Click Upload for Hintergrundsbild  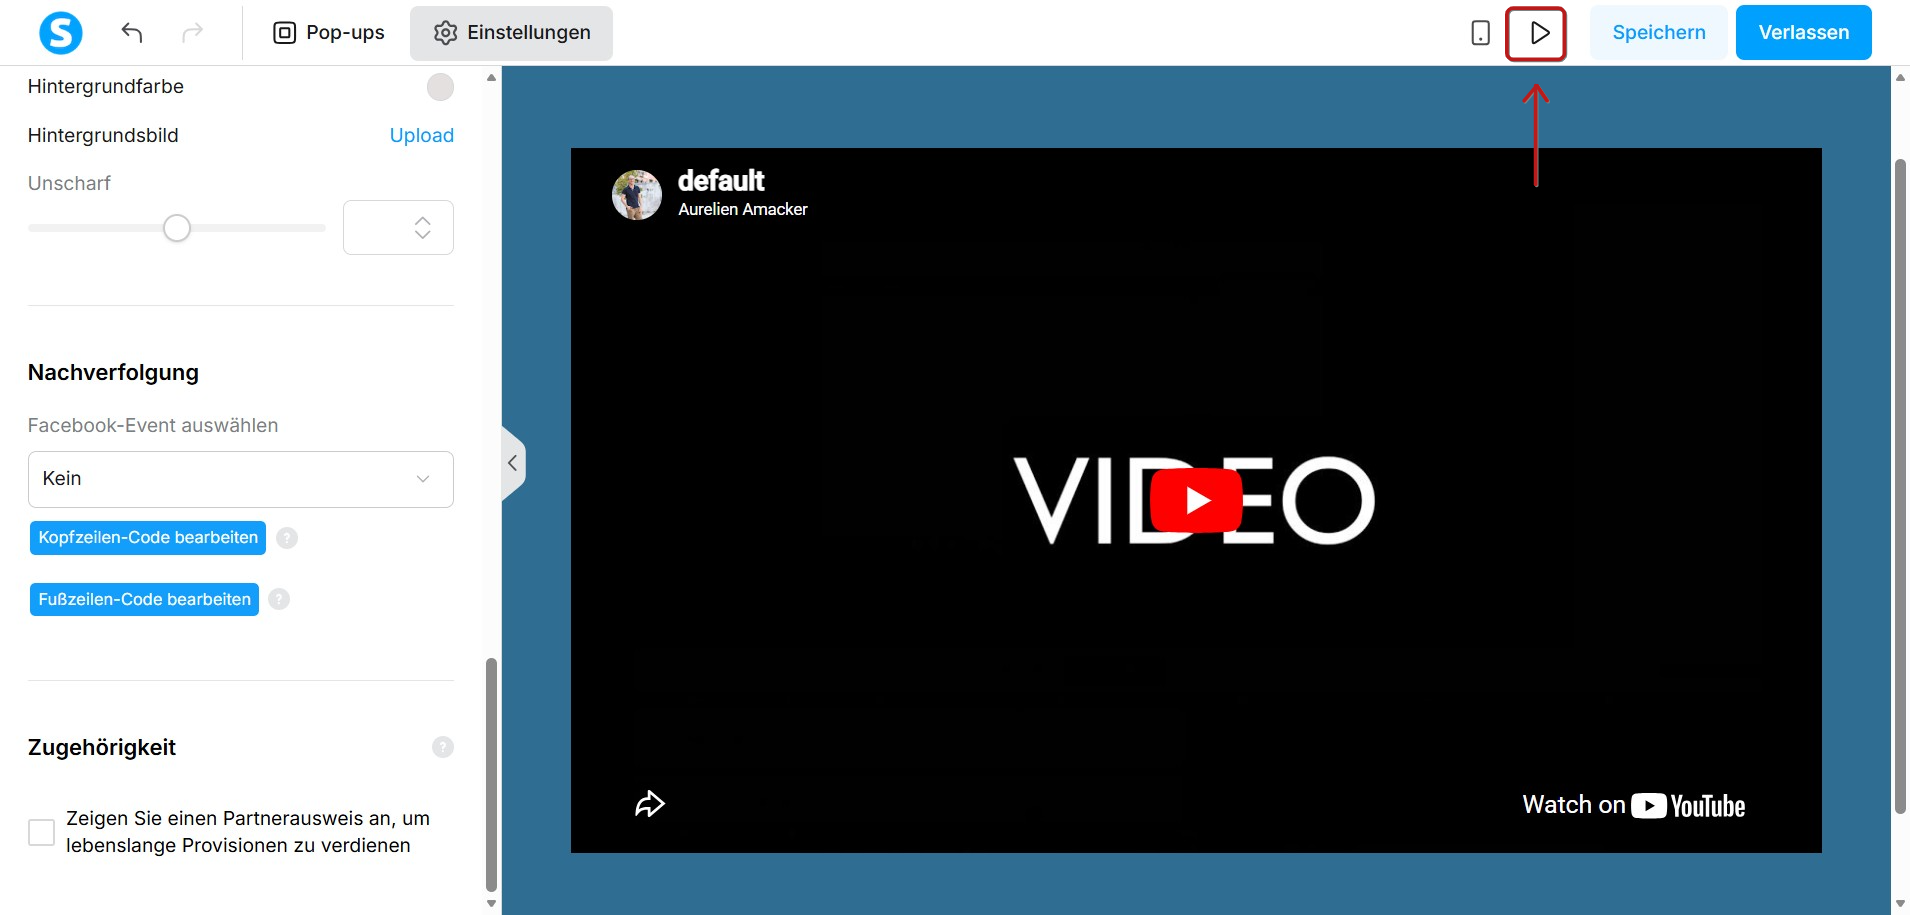click(421, 135)
